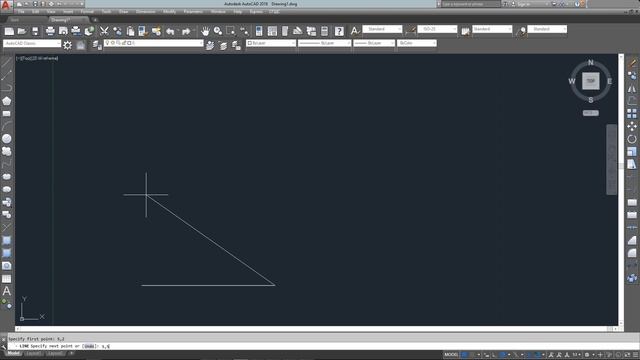Image resolution: width=640 pixels, height=360 pixels.
Task: Click the MODEL space toggle button
Action: coord(451,355)
